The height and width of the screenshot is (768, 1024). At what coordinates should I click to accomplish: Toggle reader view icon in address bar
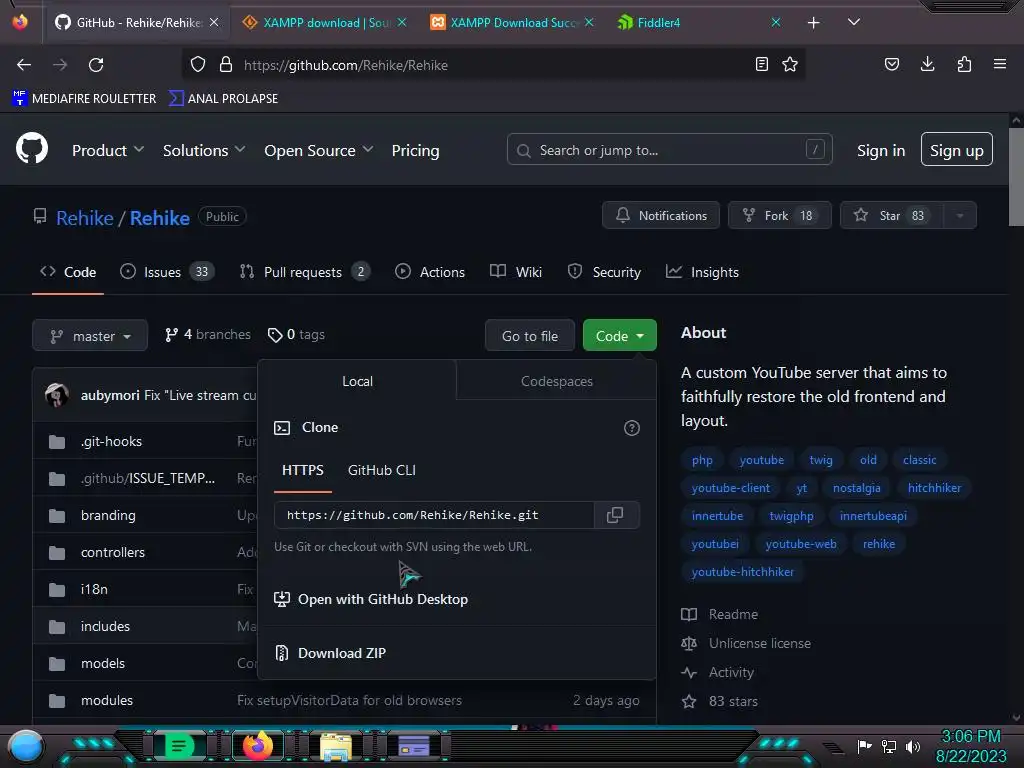pos(761,64)
